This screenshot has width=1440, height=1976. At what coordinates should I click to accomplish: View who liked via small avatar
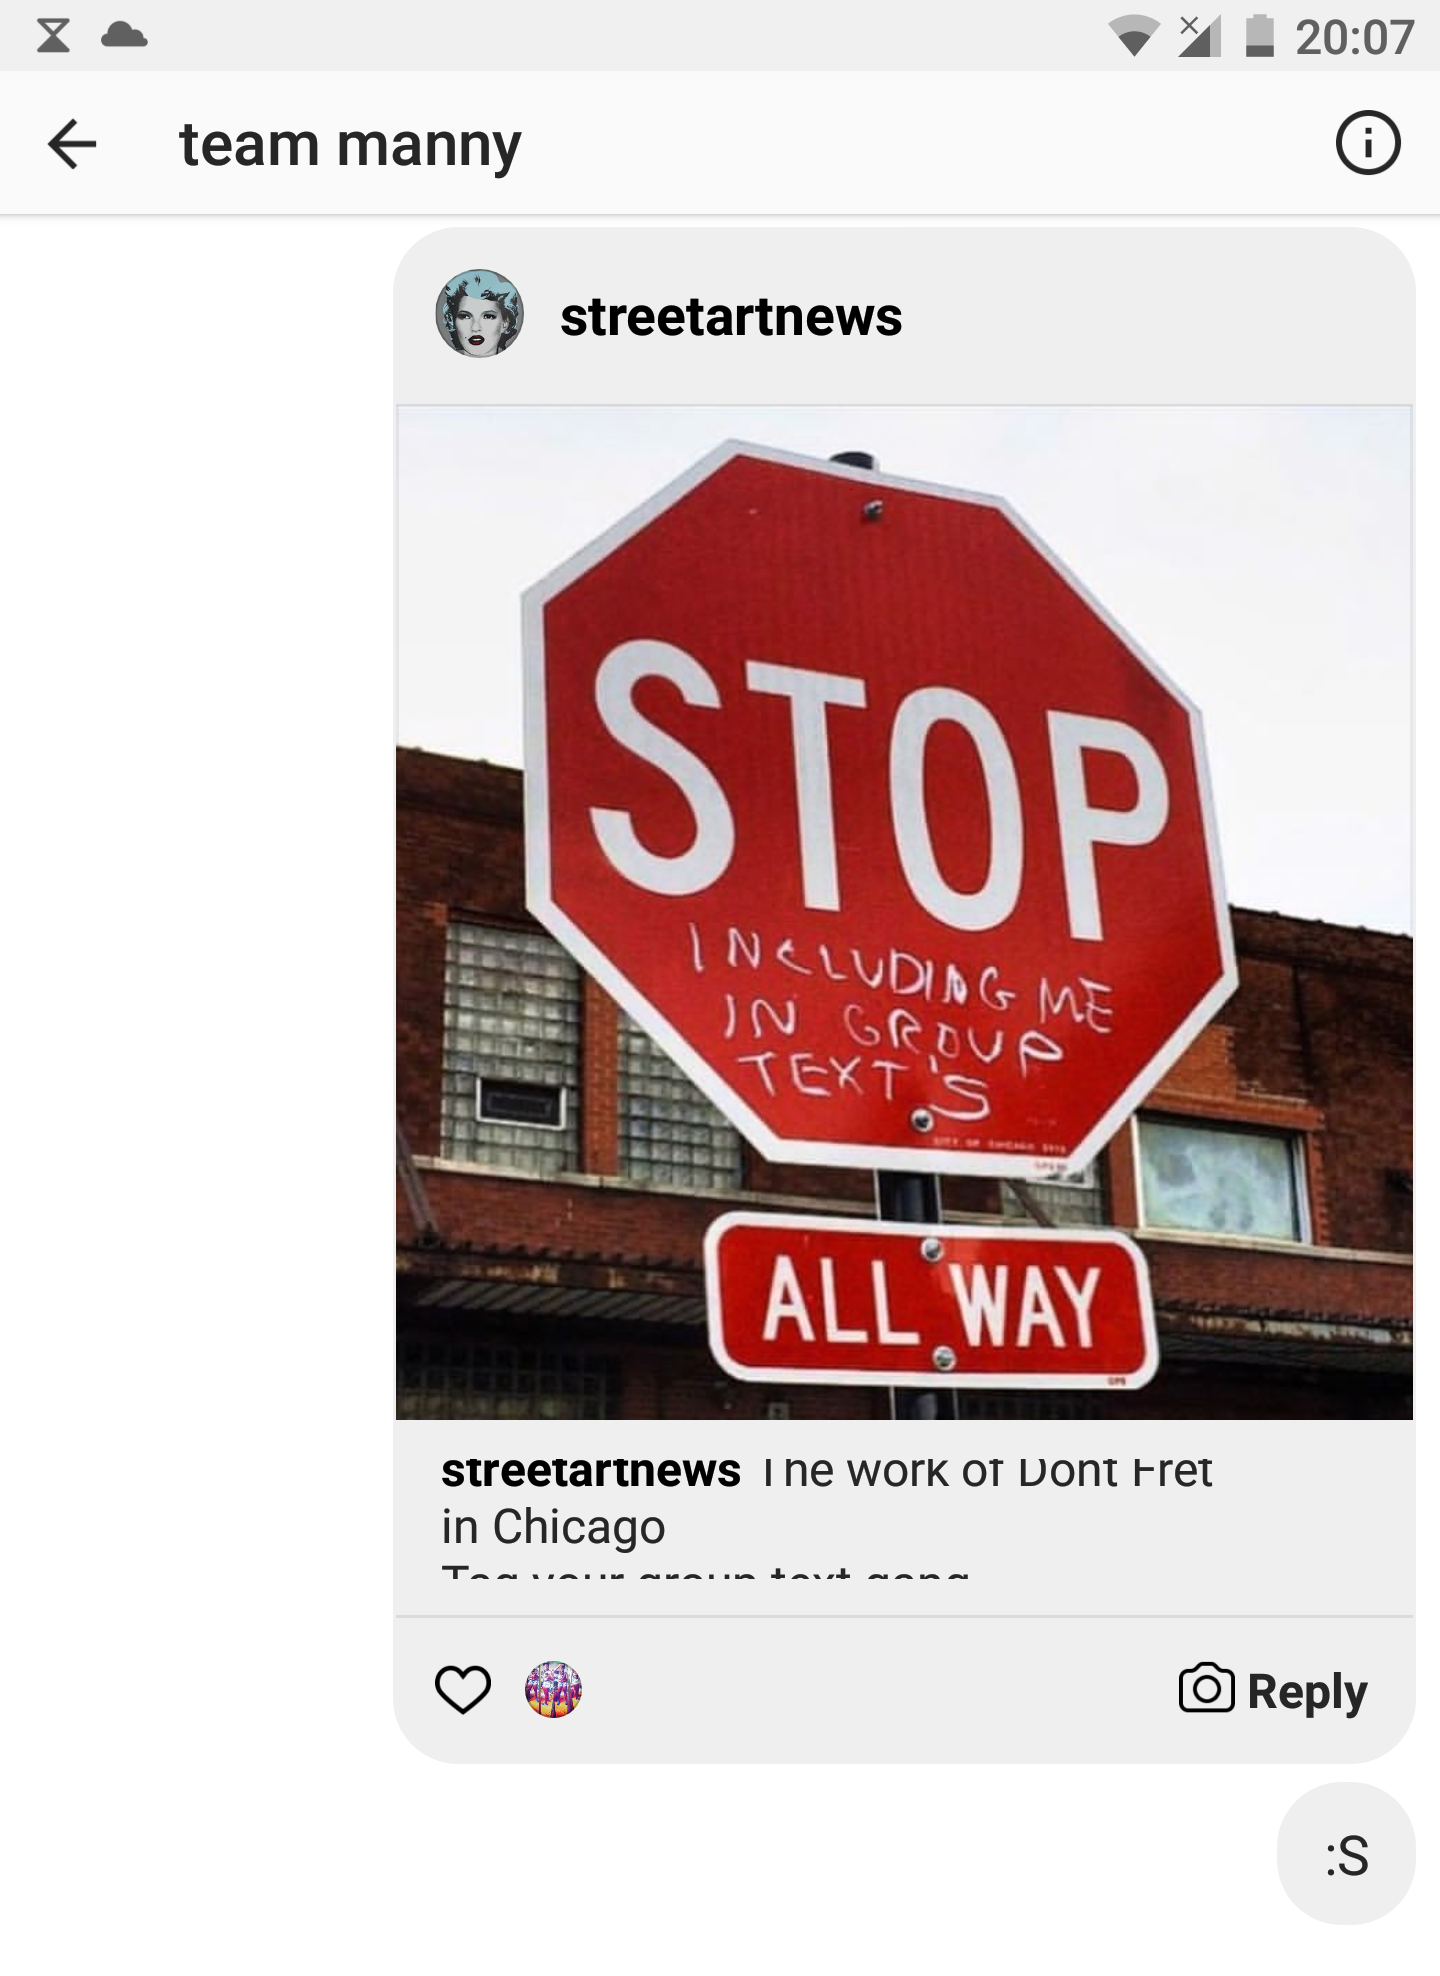tap(553, 1690)
